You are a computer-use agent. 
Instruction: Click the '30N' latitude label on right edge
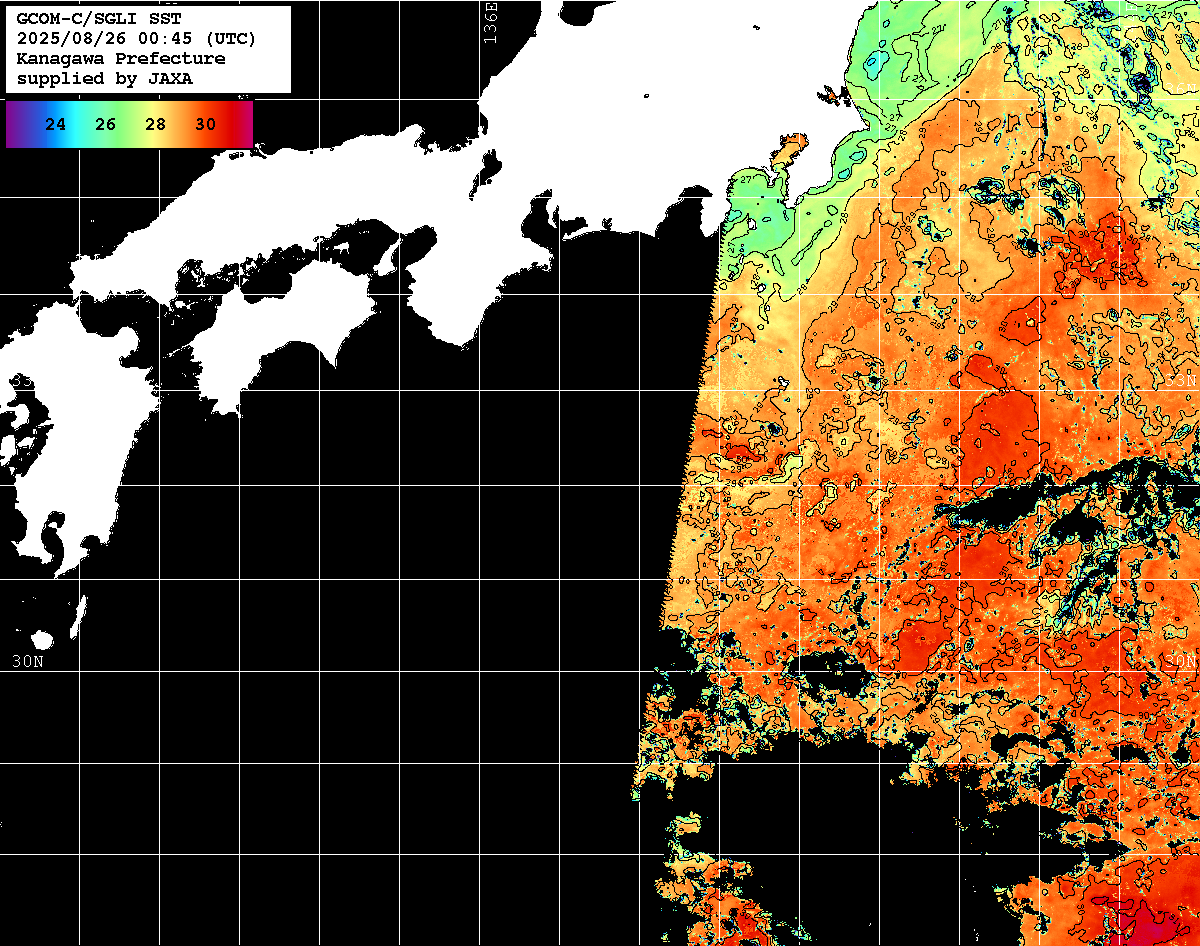1181,661
